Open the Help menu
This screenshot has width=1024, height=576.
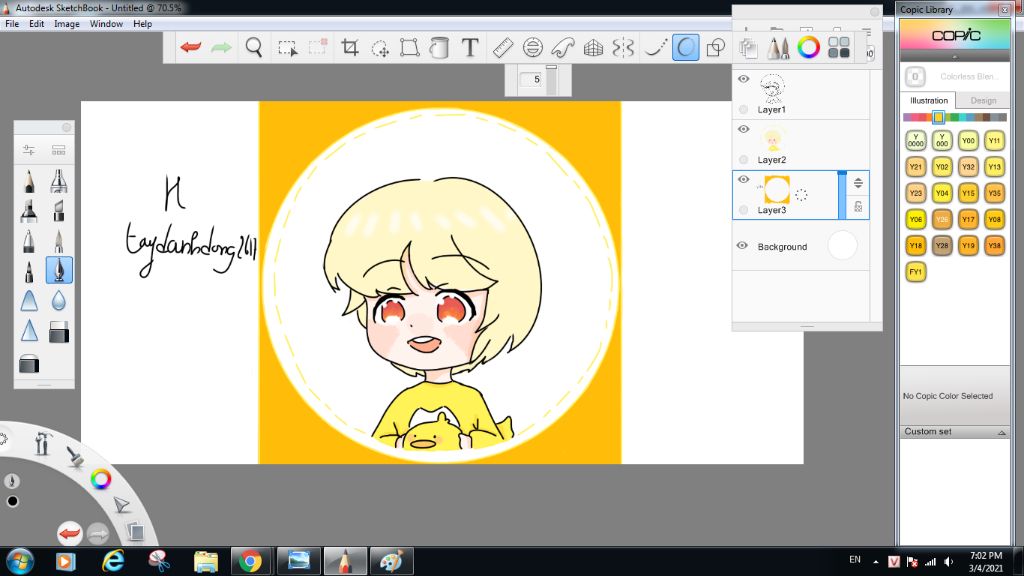[142, 24]
